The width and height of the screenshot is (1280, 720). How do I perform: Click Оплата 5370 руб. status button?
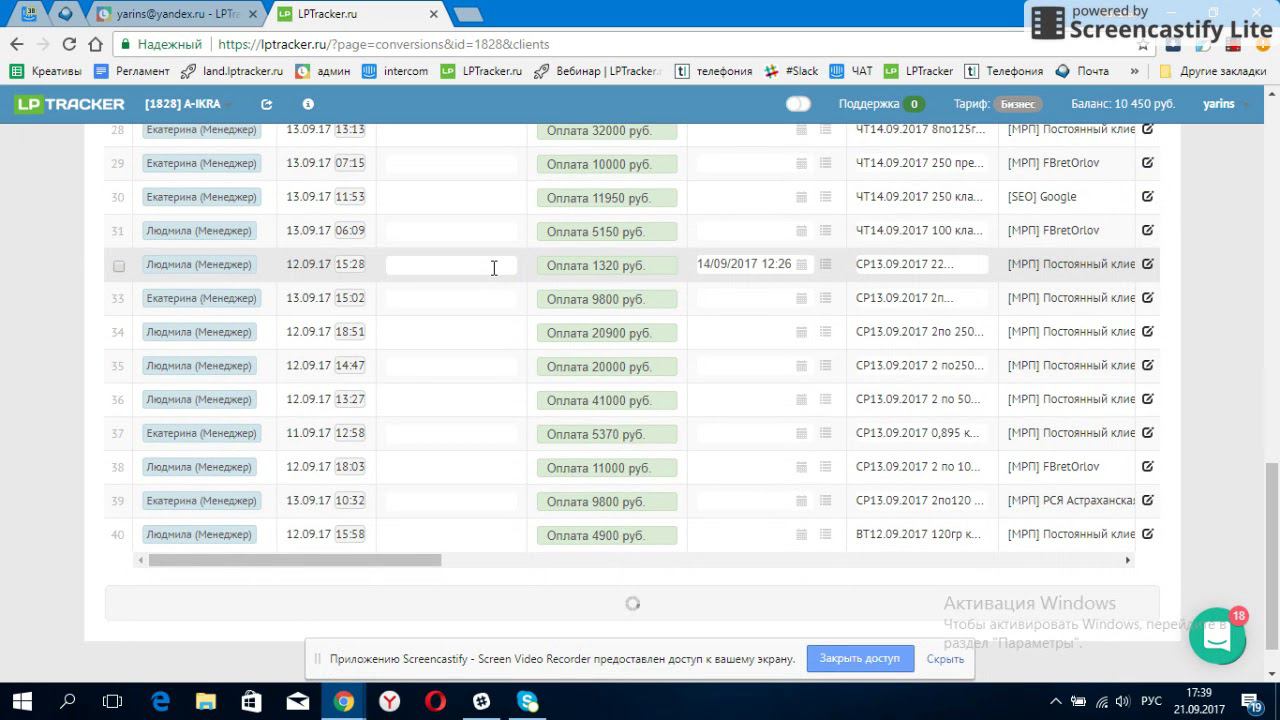pyautogui.click(x=607, y=435)
